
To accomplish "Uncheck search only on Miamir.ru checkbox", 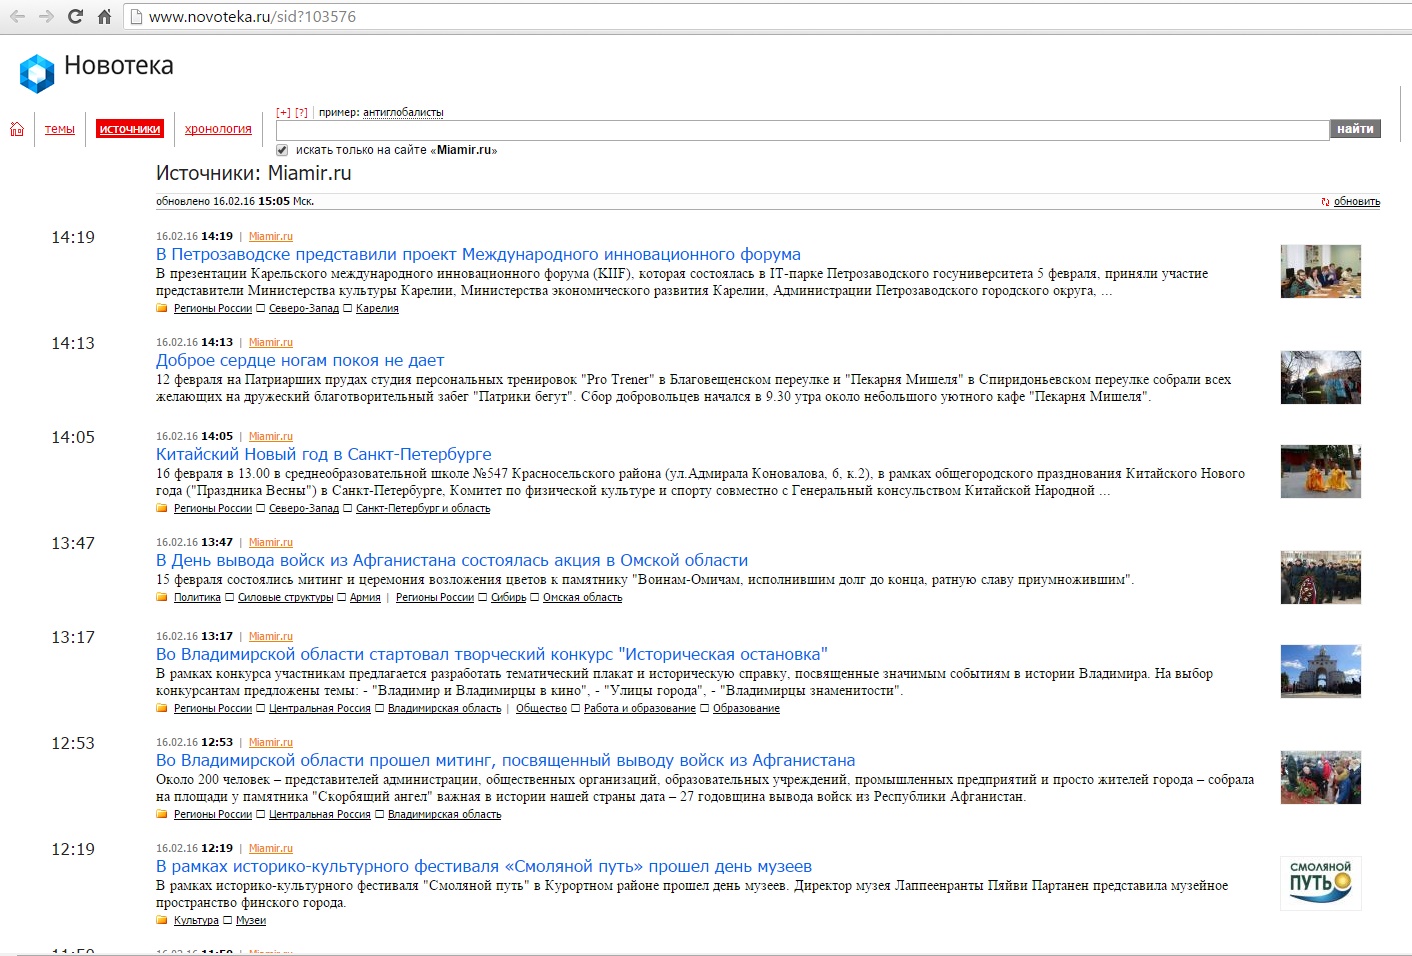I will (282, 150).
